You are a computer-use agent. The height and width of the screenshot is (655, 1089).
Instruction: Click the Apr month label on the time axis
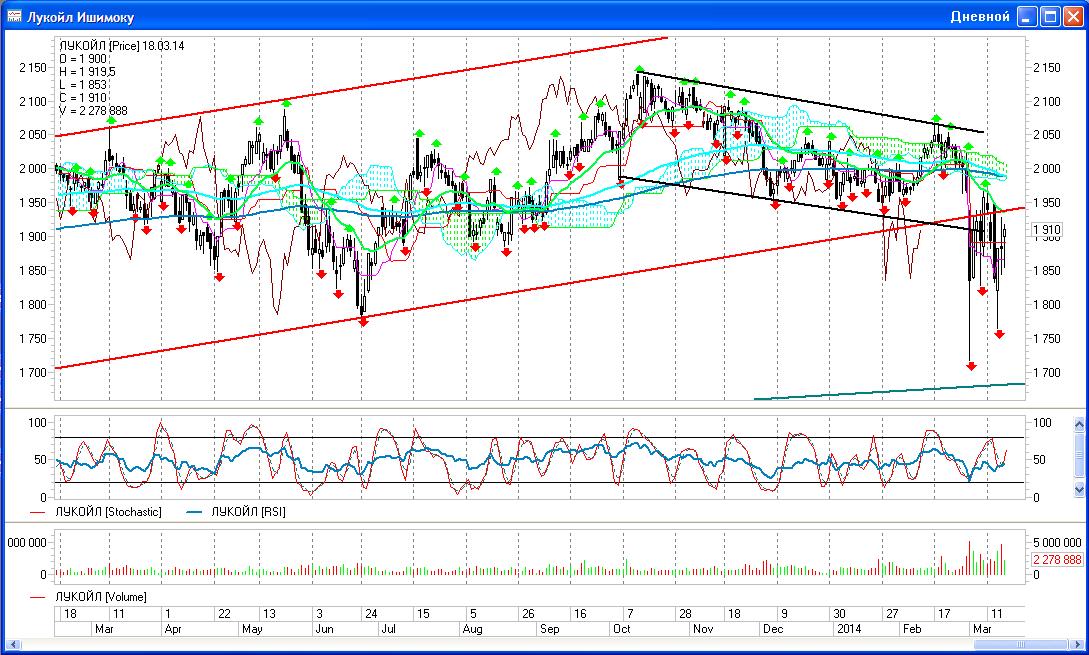click(172, 629)
